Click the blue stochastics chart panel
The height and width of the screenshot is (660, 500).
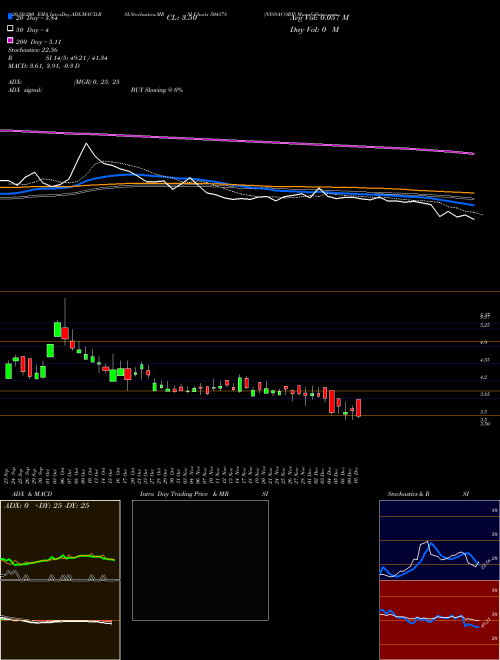[x=439, y=540]
